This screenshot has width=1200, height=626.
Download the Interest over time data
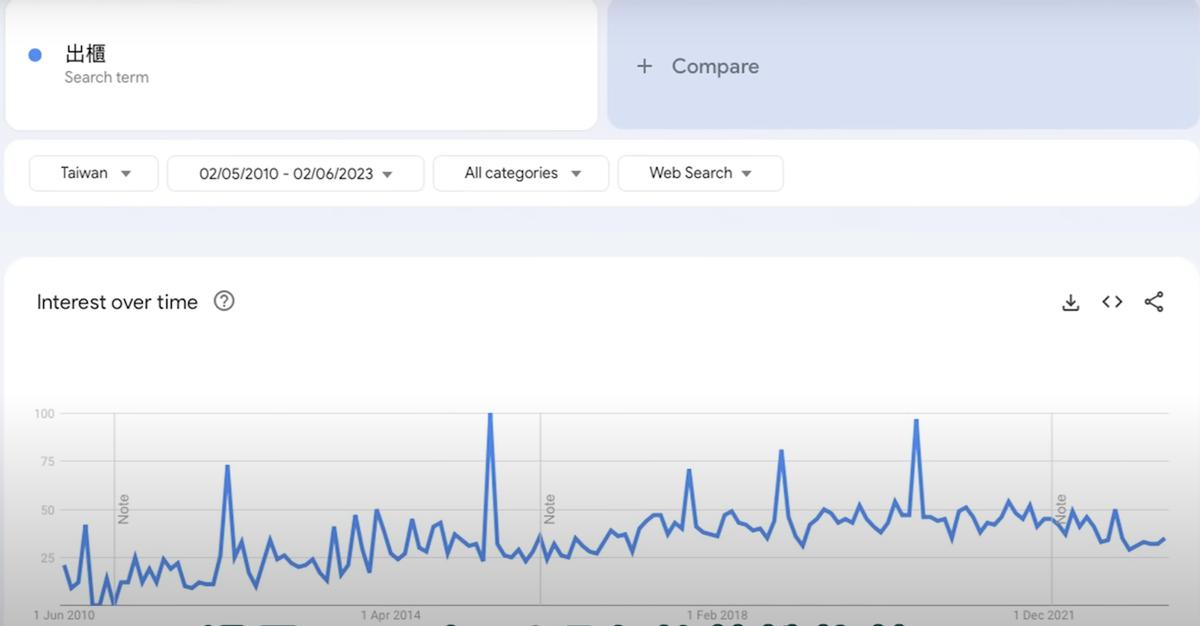click(1070, 302)
